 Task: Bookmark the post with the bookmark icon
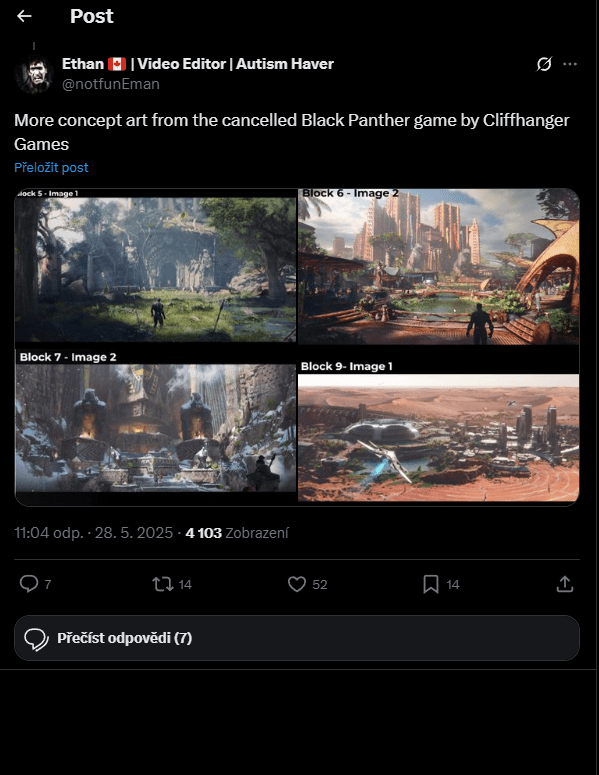coord(431,584)
